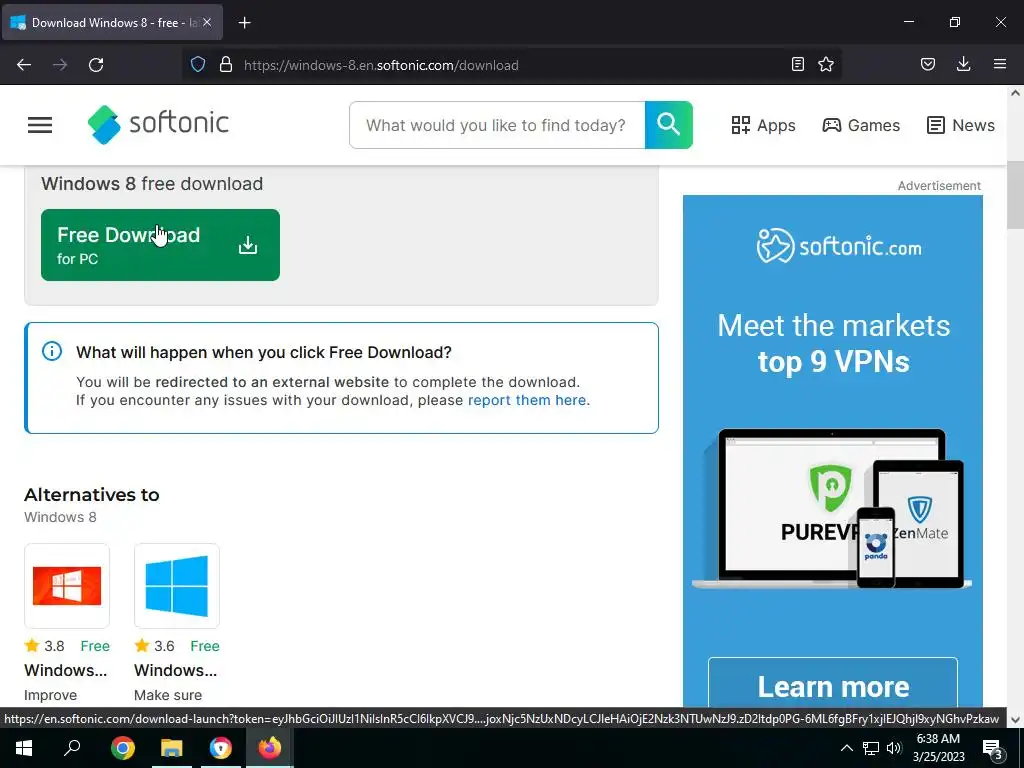The height and width of the screenshot is (768, 1024).
Task: Click the address bar URL
Action: click(x=381, y=65)
